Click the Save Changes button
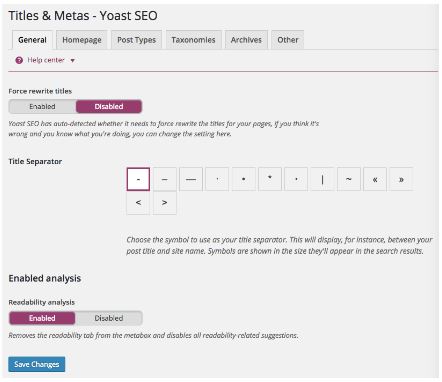 37,364
